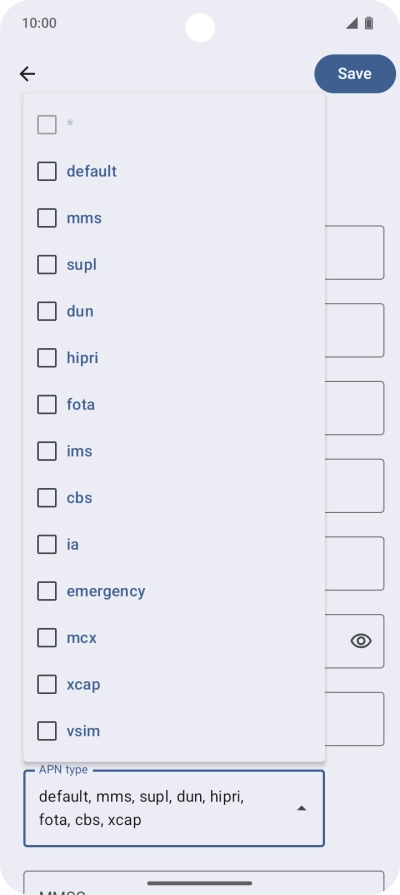Check the hipri checkbox

(x=47, y=358)
